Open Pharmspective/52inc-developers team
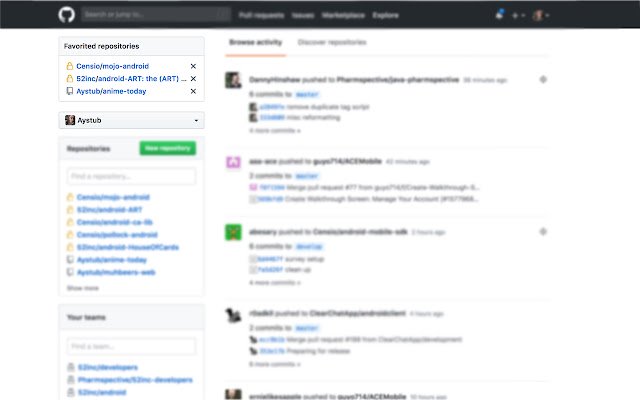Image resolution: width=640 pixels, height=400 pixels. tap(135, 380)
